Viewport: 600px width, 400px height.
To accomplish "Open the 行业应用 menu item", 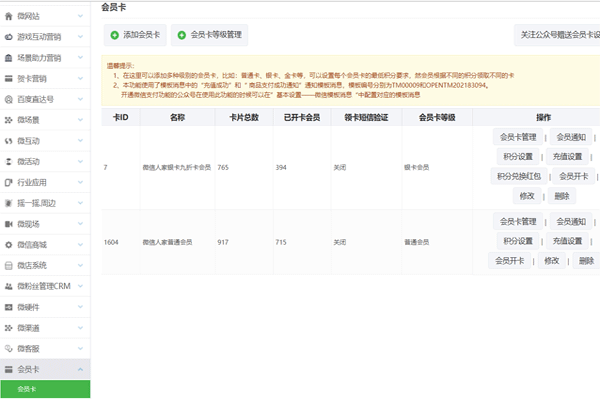I will pos(45,183).
